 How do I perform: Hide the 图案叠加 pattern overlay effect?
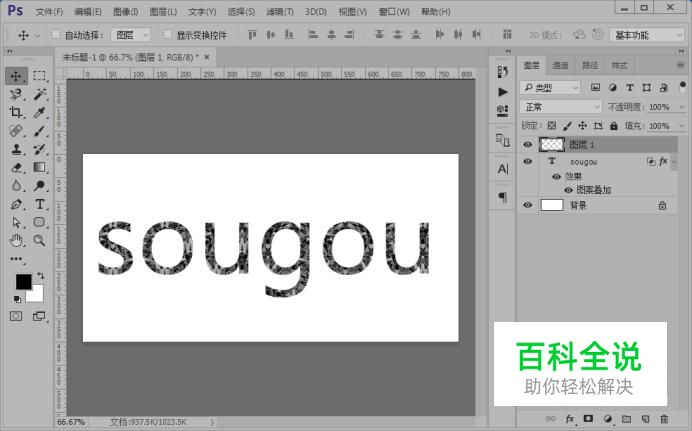(568, 190)
